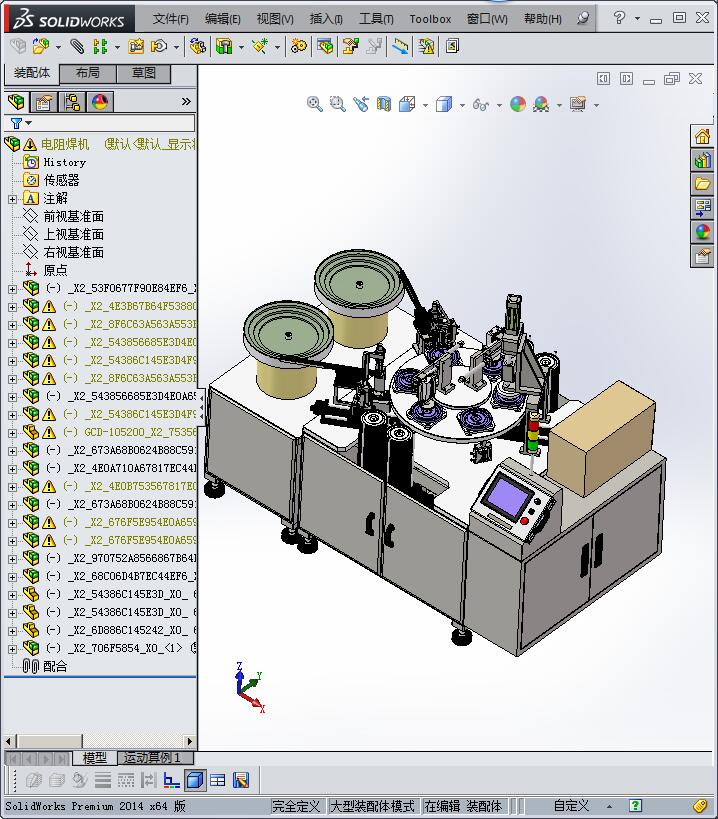Open the Move Component dropdown arrow
718x819 pixels.
176,47
